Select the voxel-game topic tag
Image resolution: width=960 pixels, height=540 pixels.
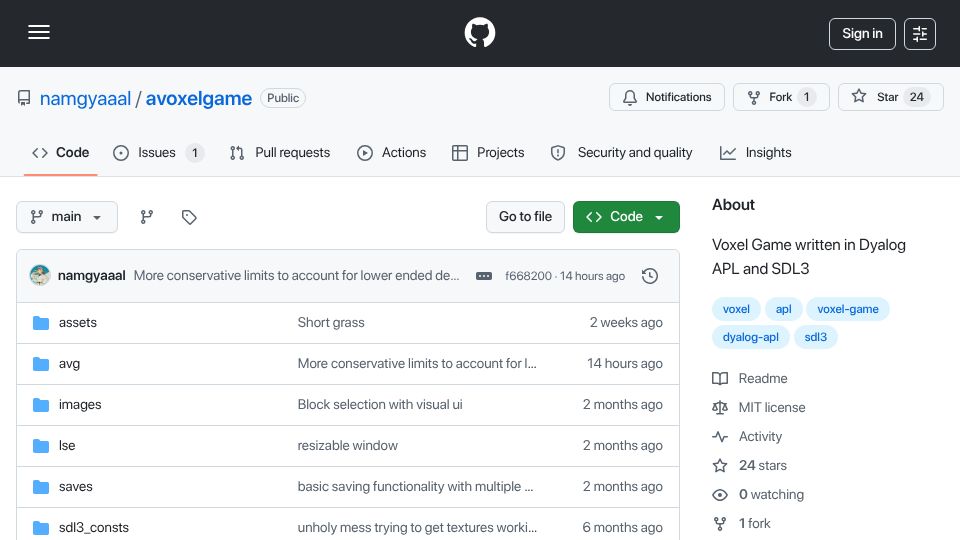click(848, 309)
